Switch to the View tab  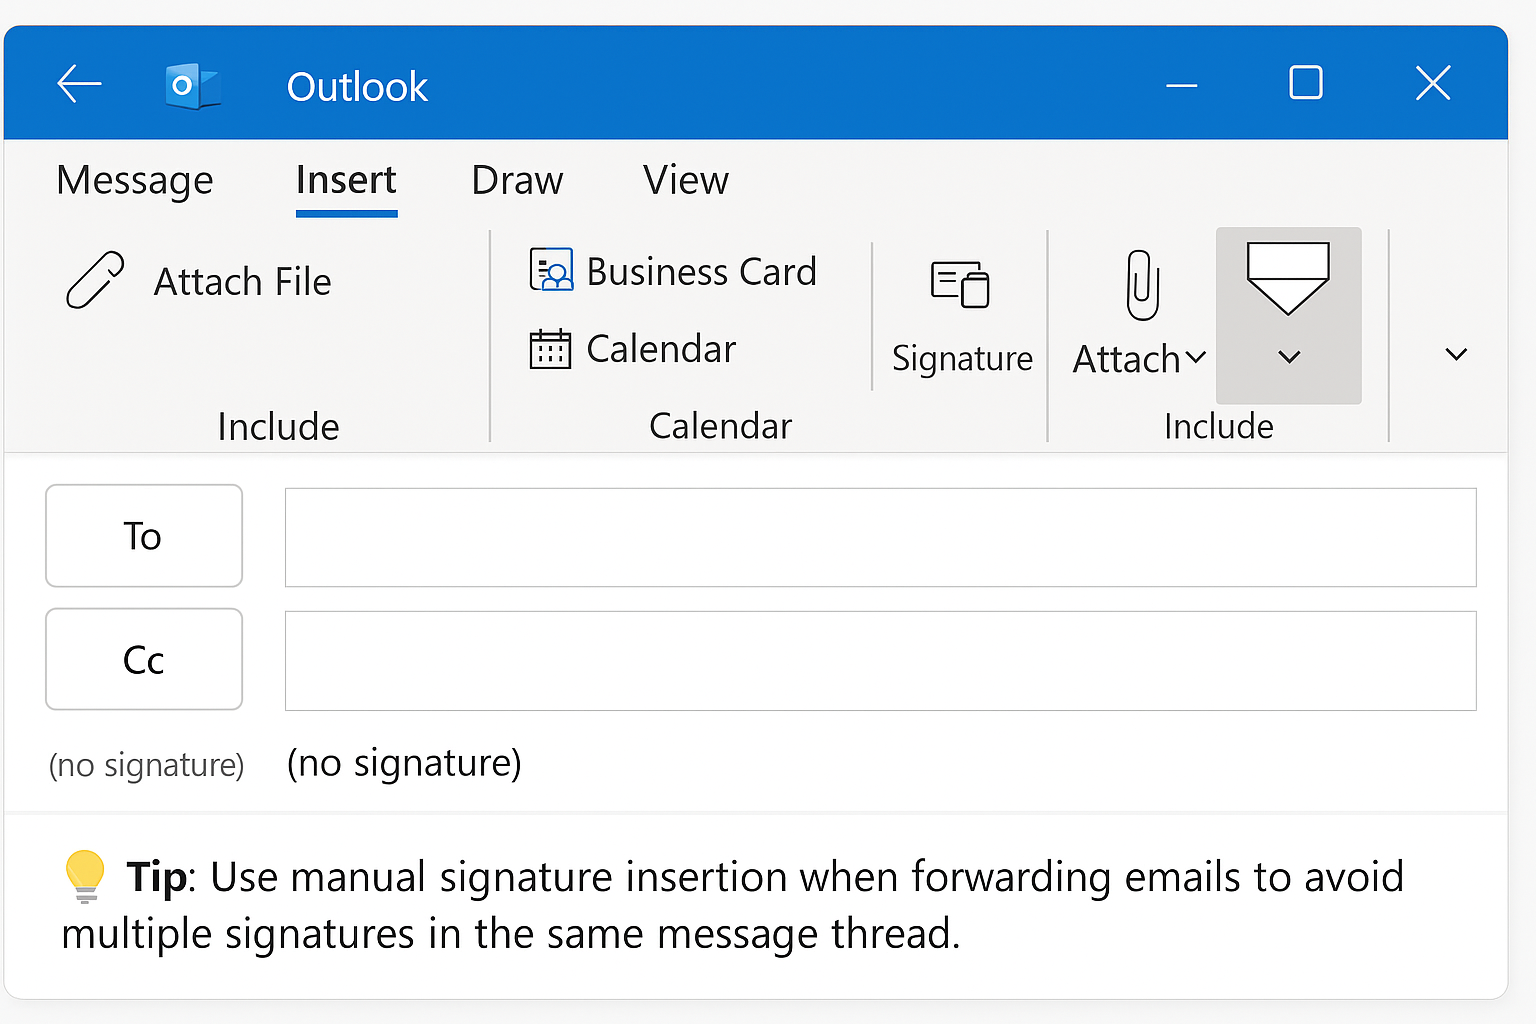click(685, 181)
